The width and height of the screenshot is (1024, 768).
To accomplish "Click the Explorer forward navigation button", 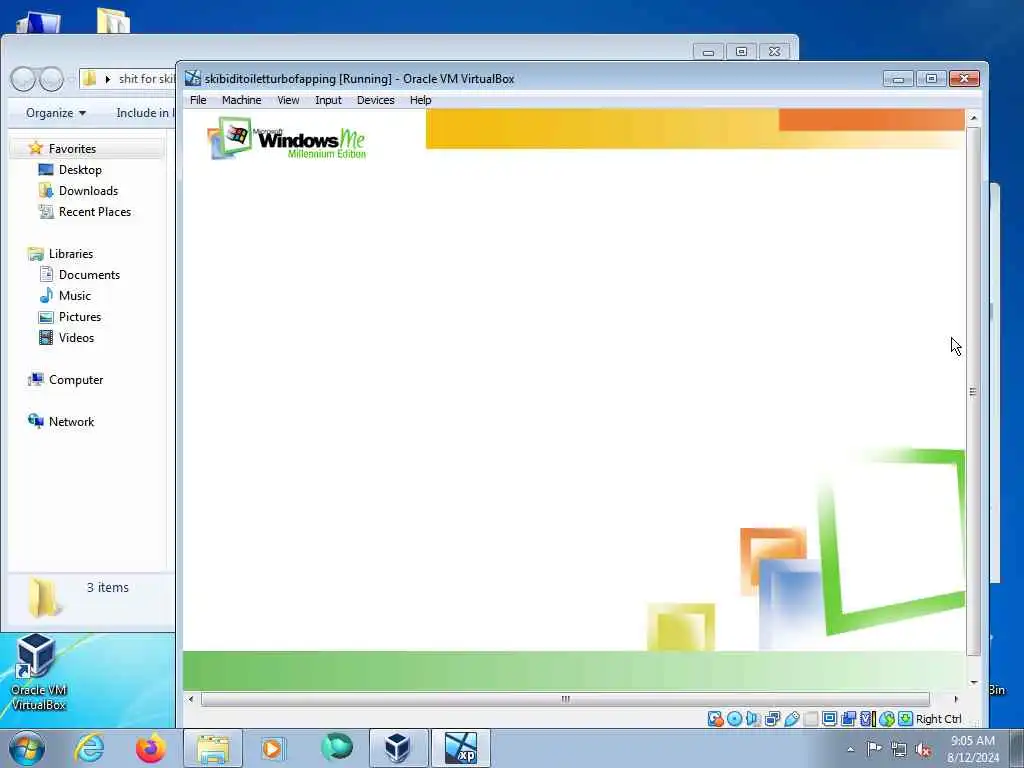I will 50,79.
